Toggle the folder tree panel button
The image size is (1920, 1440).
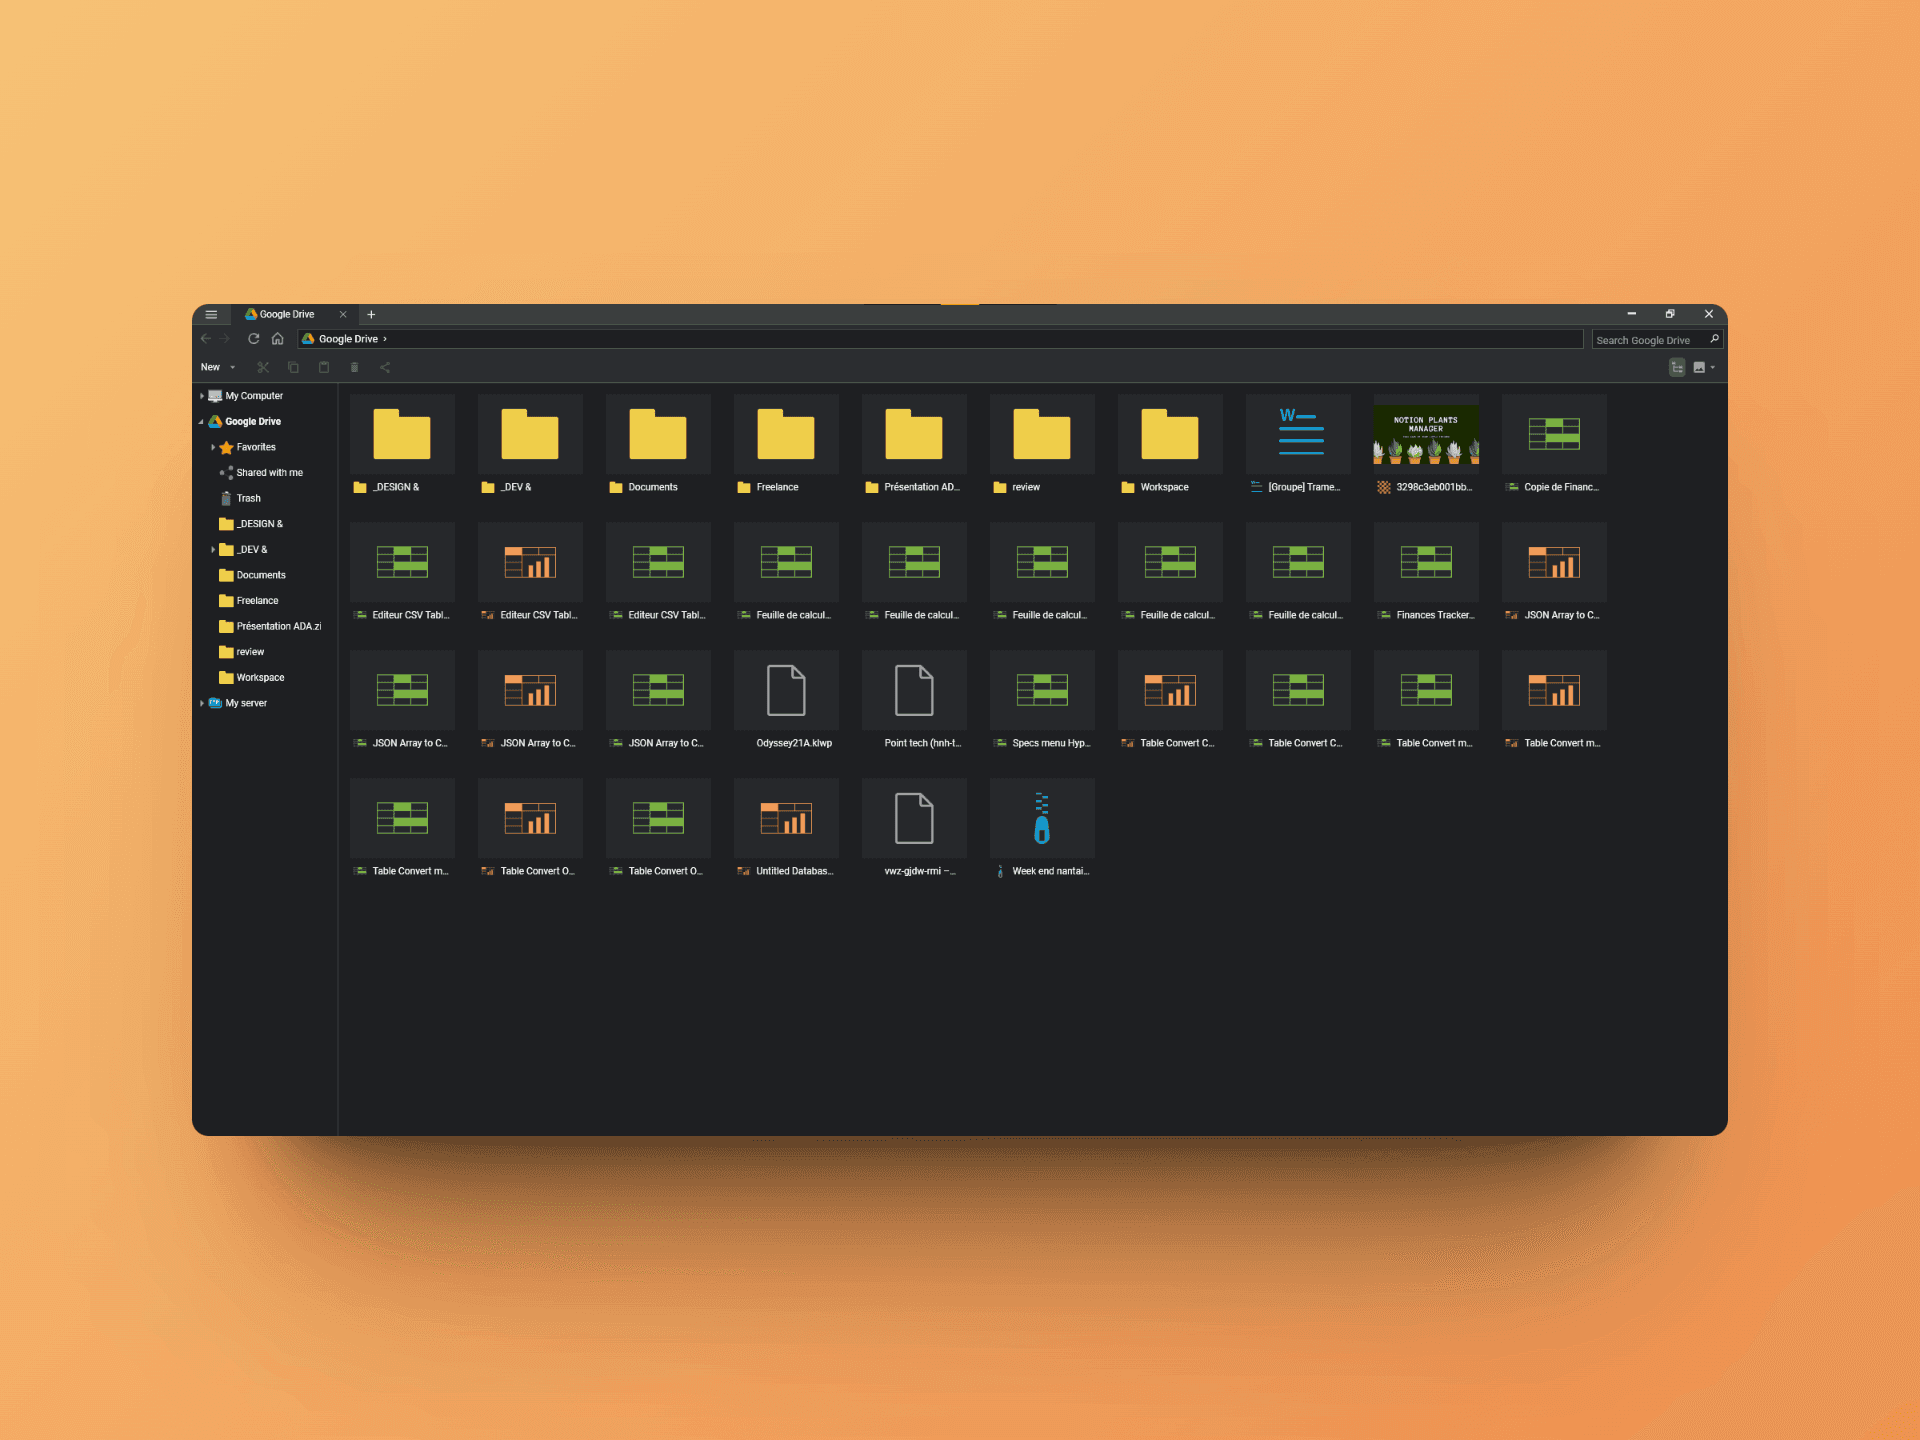[1677, 367]
